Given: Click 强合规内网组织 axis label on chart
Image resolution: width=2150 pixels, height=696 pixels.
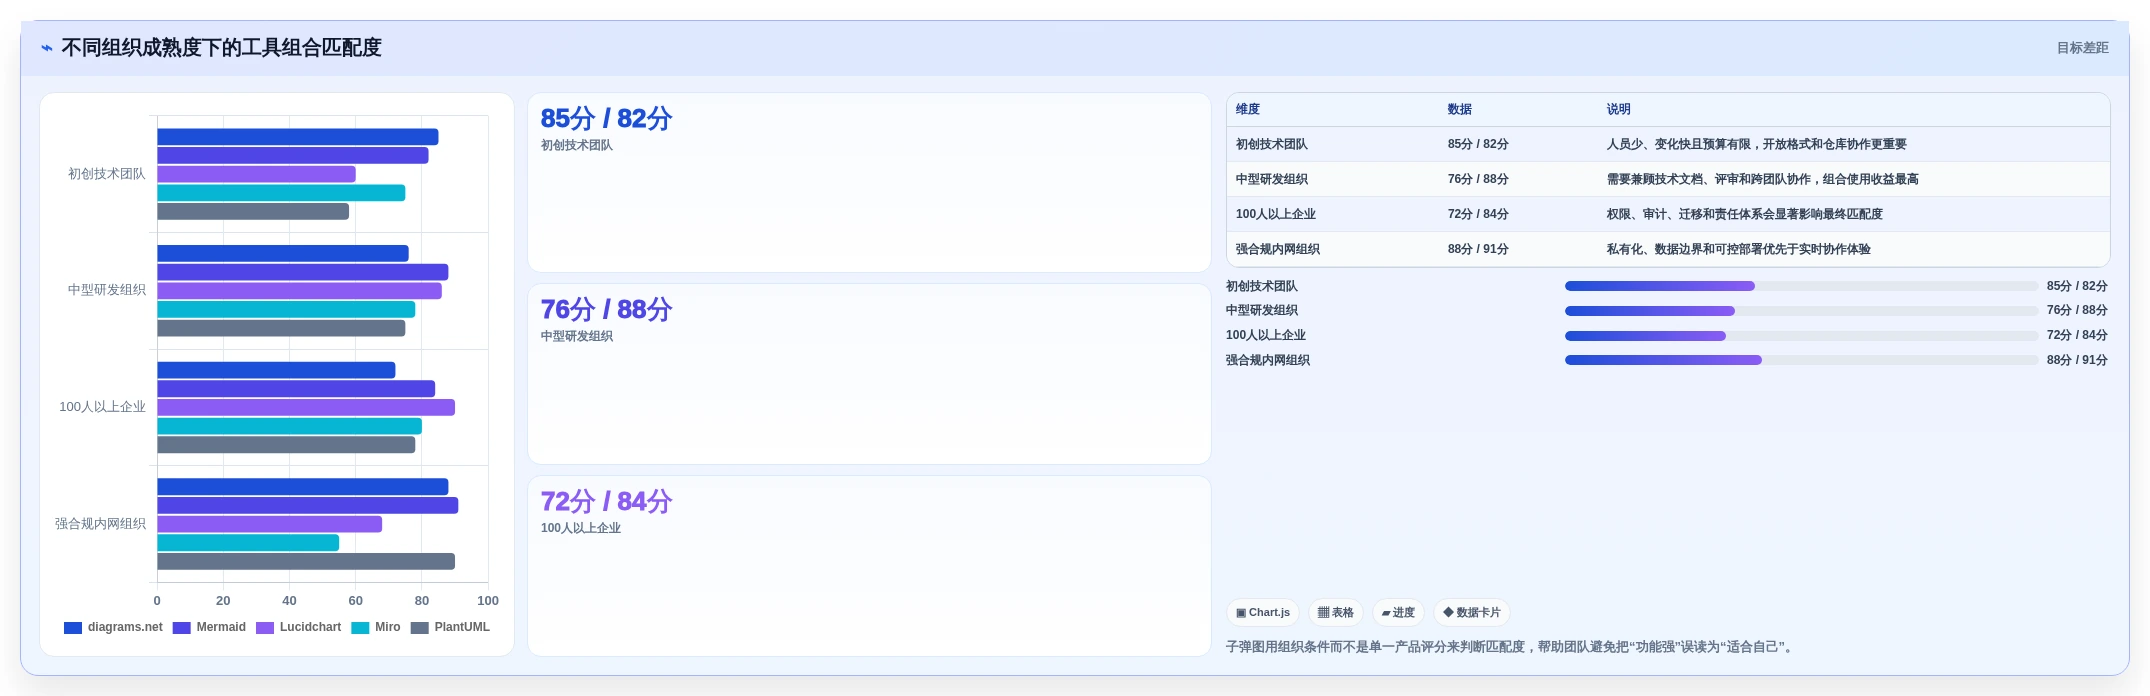Looking at the screenshot, I should point(100,524).
